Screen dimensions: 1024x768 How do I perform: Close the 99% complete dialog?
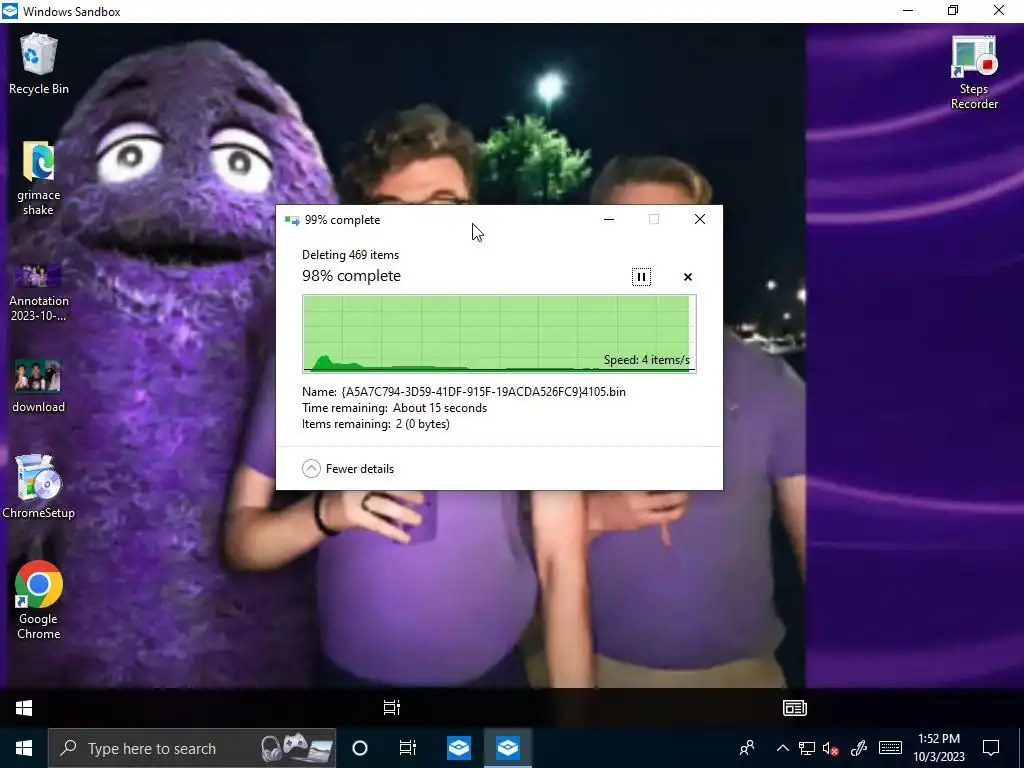699,219
